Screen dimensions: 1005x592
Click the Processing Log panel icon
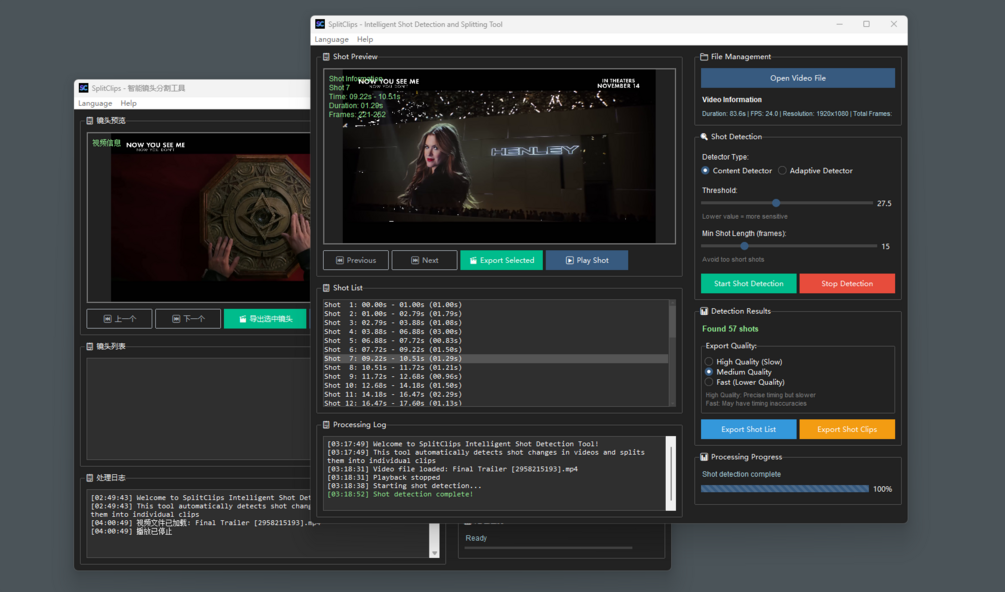(326, 425)
